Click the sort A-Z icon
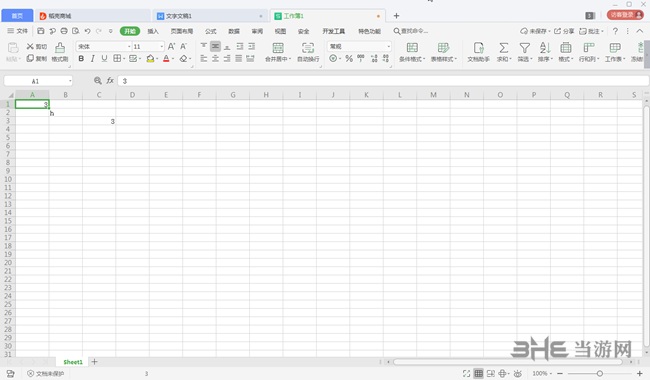 tap(545, 48)
